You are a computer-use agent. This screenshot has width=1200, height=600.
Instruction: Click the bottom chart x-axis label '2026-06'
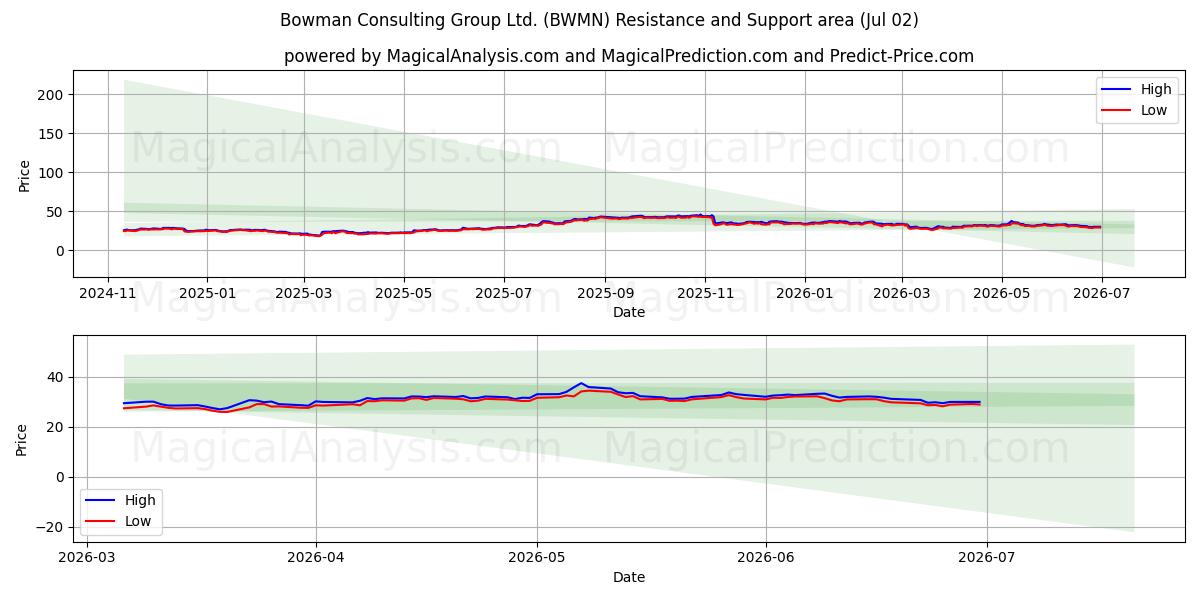(x=766, y=559)
